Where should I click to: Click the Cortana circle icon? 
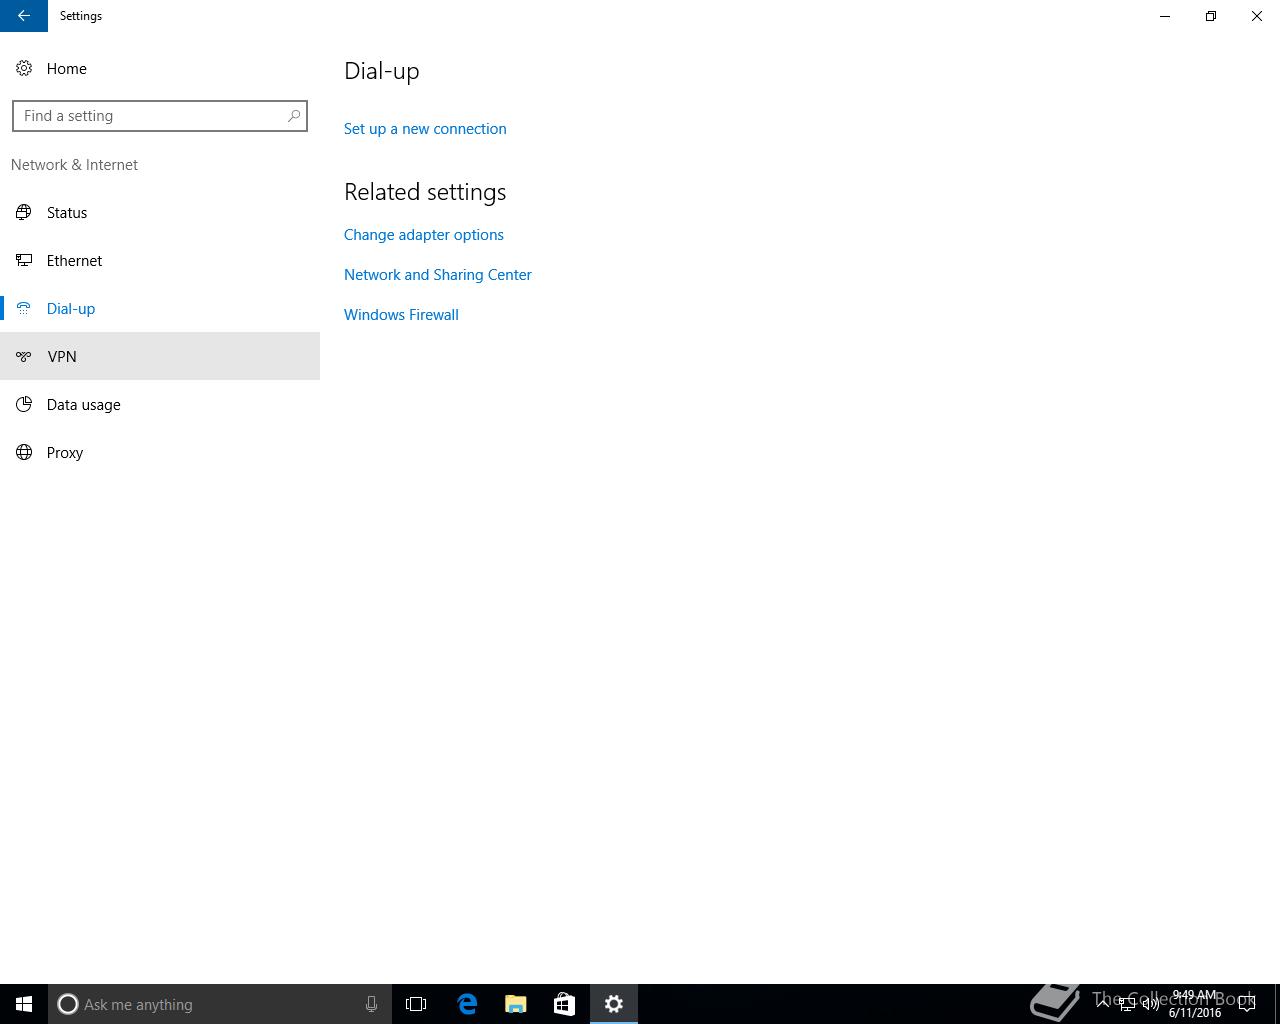pos(68,1004)
